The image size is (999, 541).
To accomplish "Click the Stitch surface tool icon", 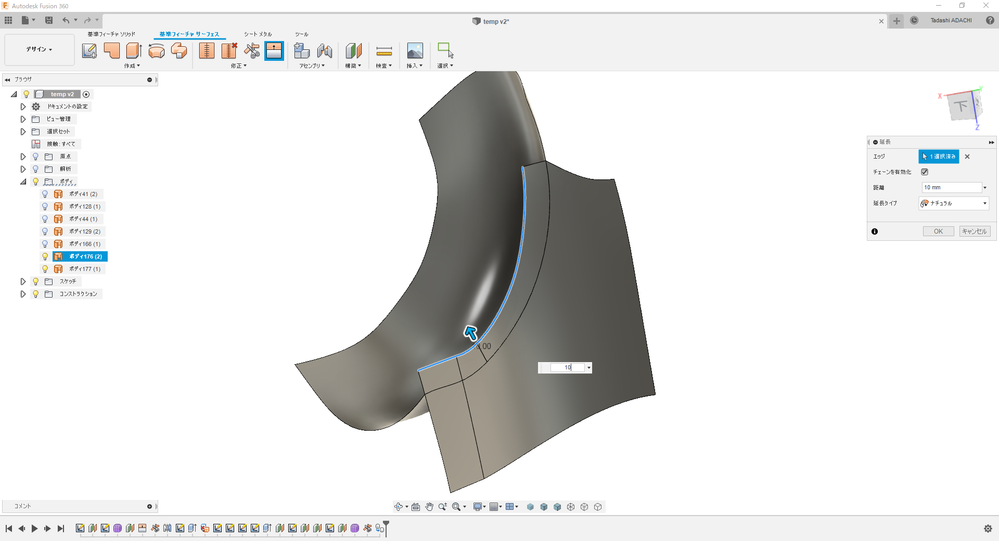I will (206, 50).
